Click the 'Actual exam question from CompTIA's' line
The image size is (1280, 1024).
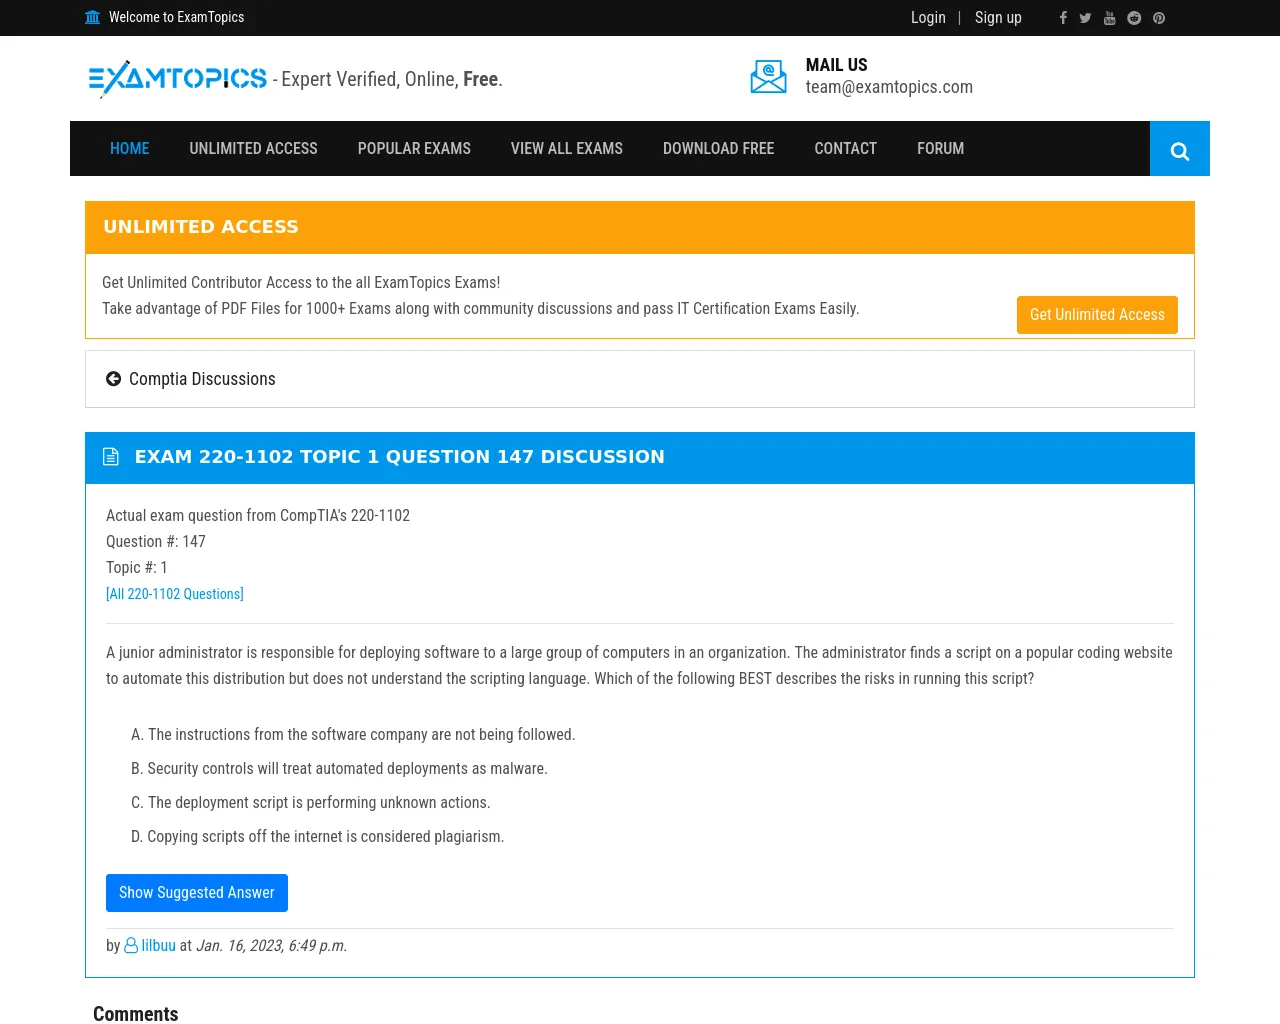click(258, 516)
